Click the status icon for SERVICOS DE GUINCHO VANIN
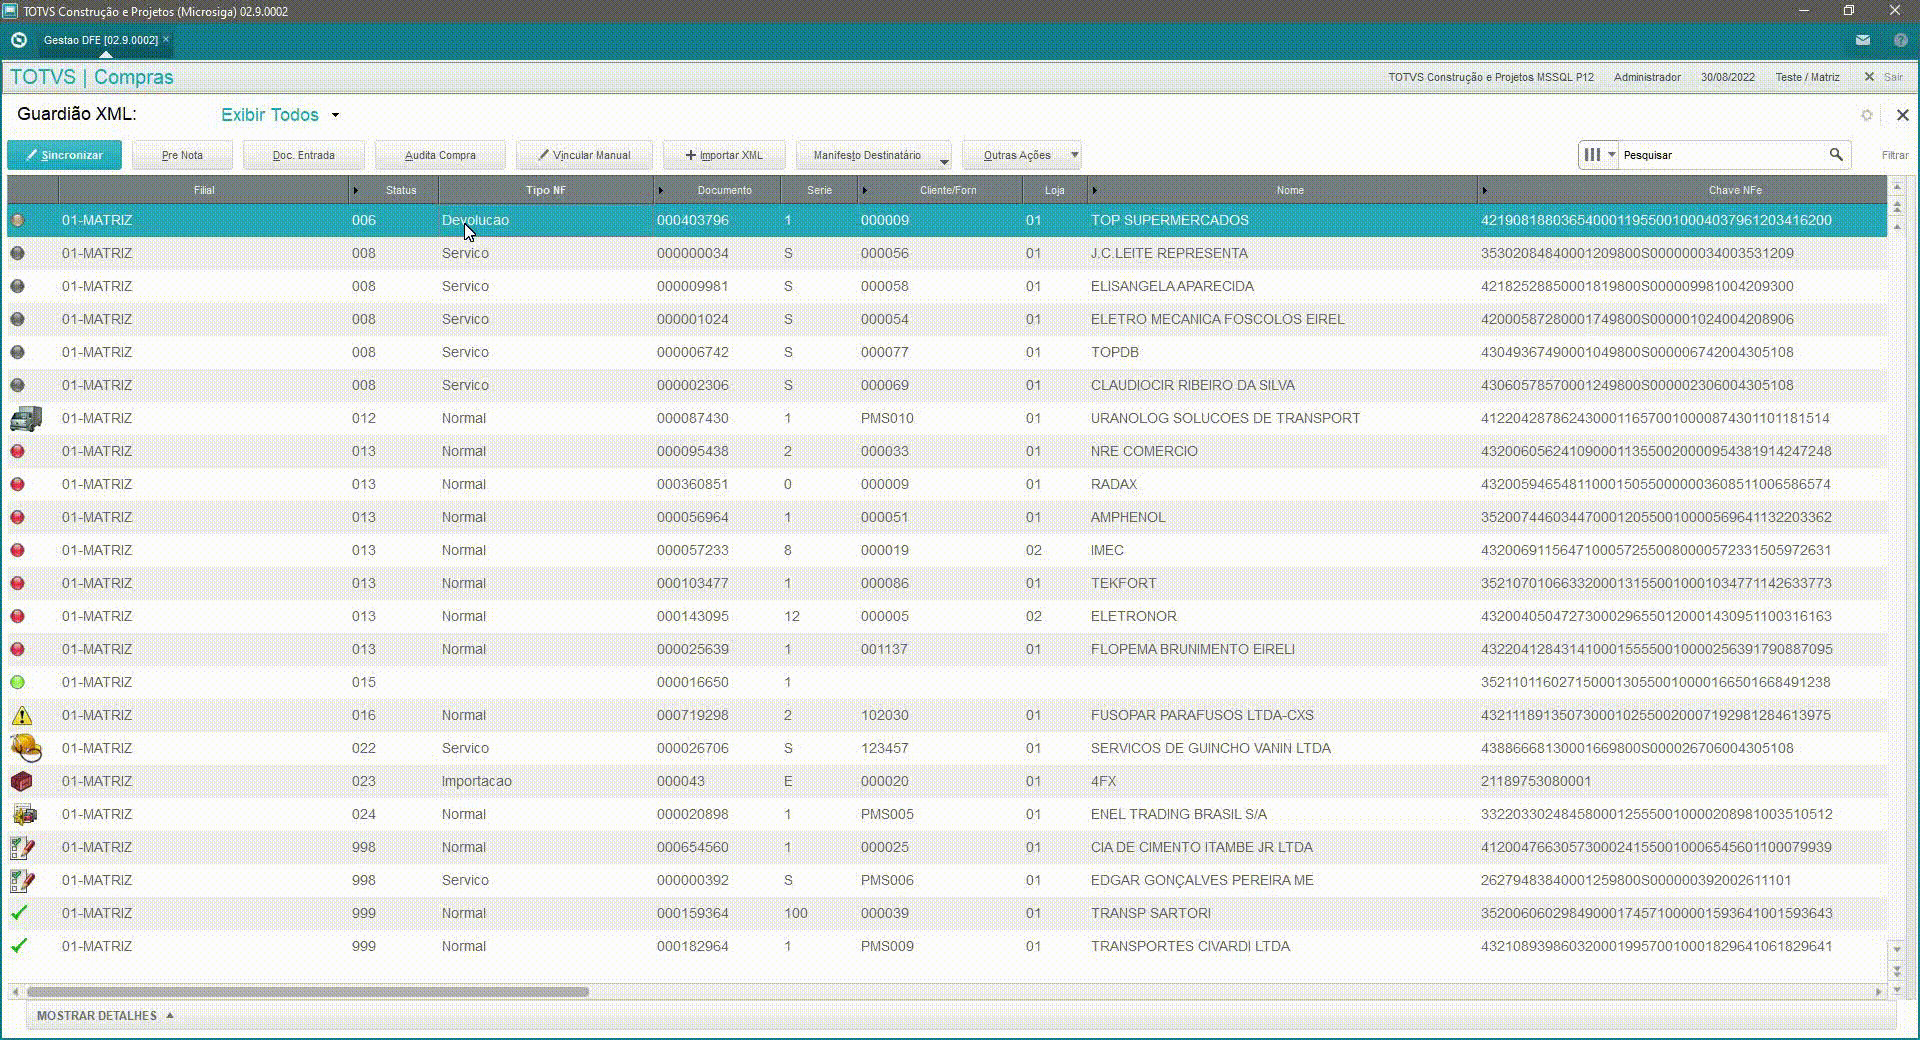The width and height of the screenshot is (1920, 1040). pyautogui.click(x=26, y=748)
